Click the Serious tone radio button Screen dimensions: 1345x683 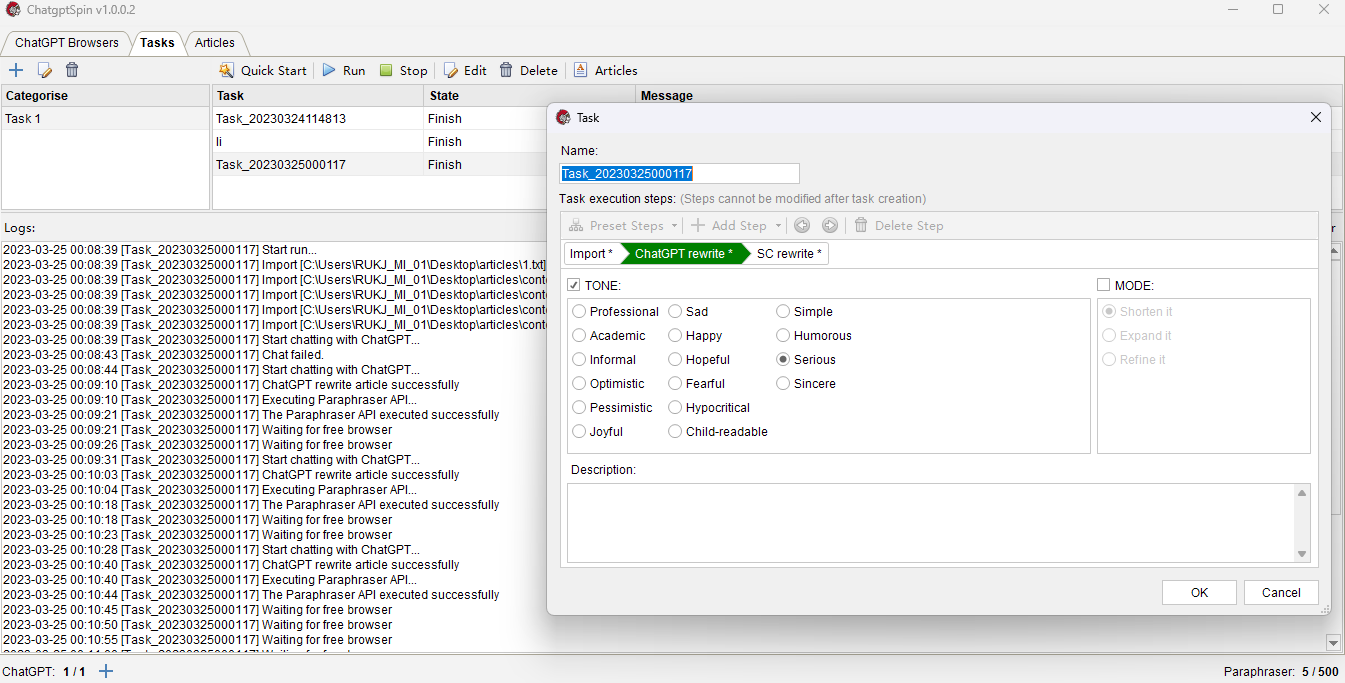click(x=806, y=360)
